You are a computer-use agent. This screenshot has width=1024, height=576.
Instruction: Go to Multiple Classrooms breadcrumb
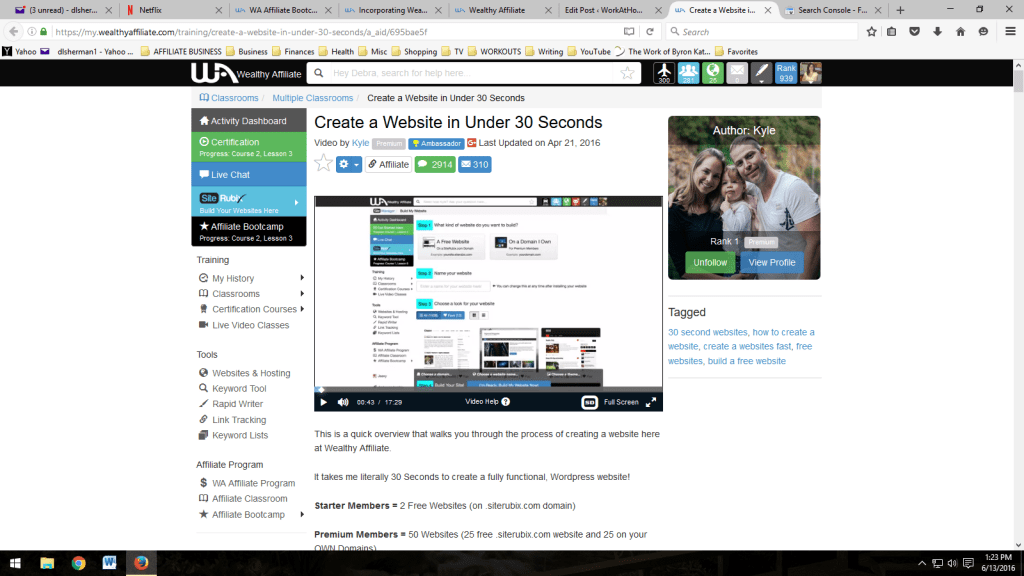click(312, 98)
